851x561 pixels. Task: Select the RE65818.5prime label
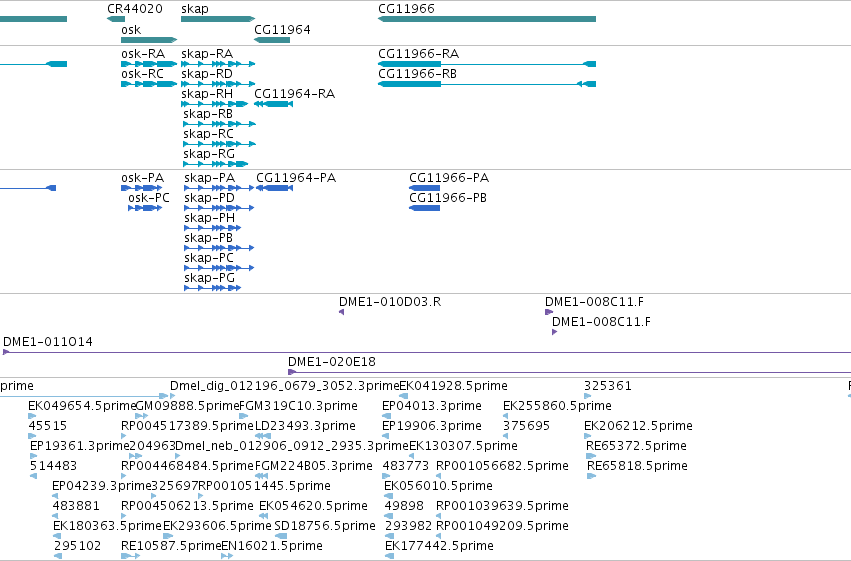638,467
